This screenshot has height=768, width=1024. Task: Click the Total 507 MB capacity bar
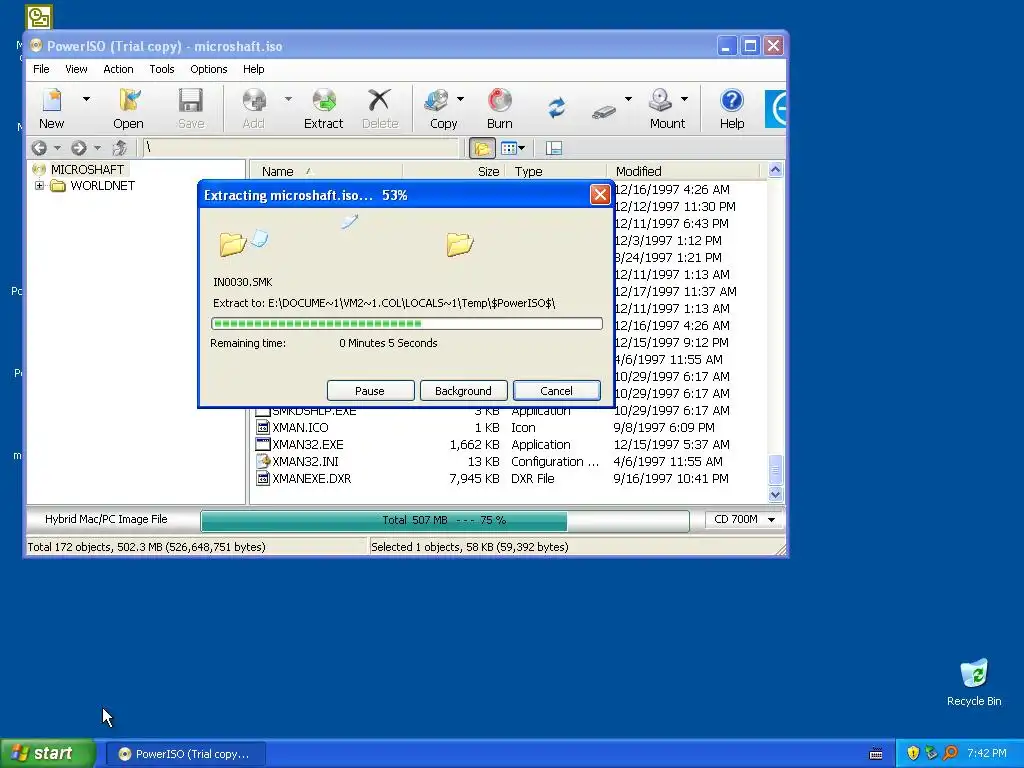(x=445, y=520)
